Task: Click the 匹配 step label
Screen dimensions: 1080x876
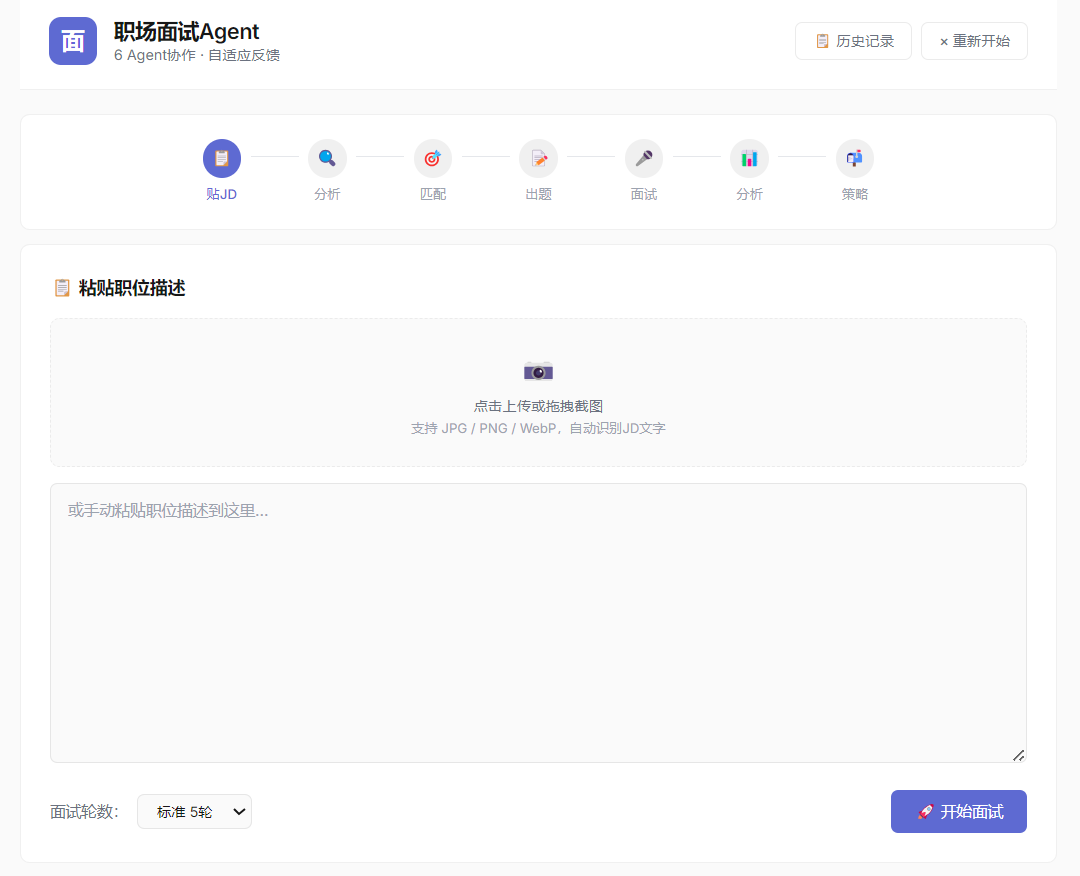Action: tap(433, 194)
